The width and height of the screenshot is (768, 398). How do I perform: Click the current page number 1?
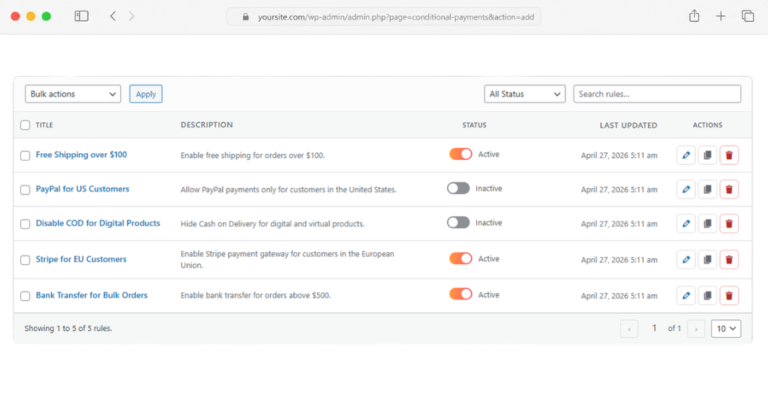654,328
